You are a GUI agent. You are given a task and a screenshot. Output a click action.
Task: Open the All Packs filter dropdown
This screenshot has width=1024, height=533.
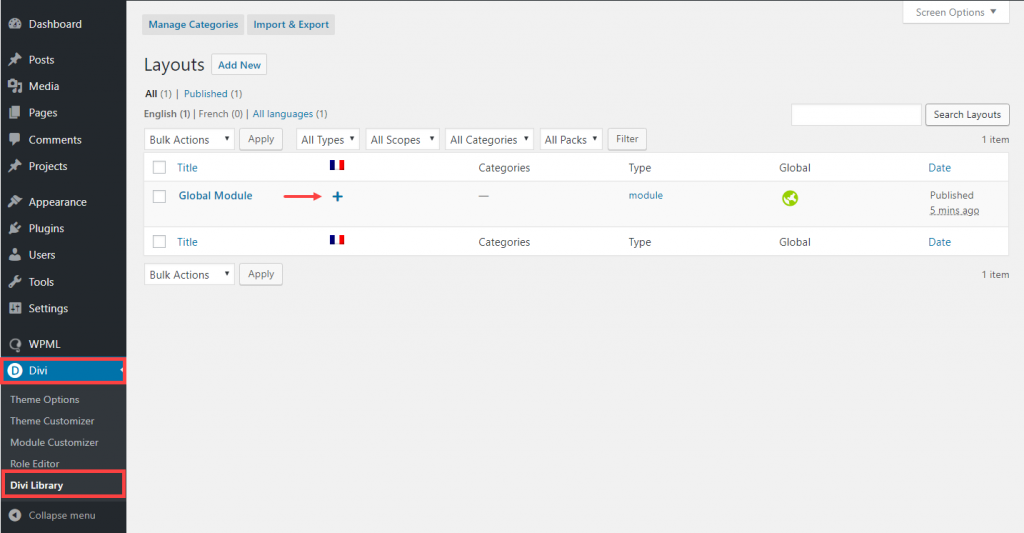571,139
